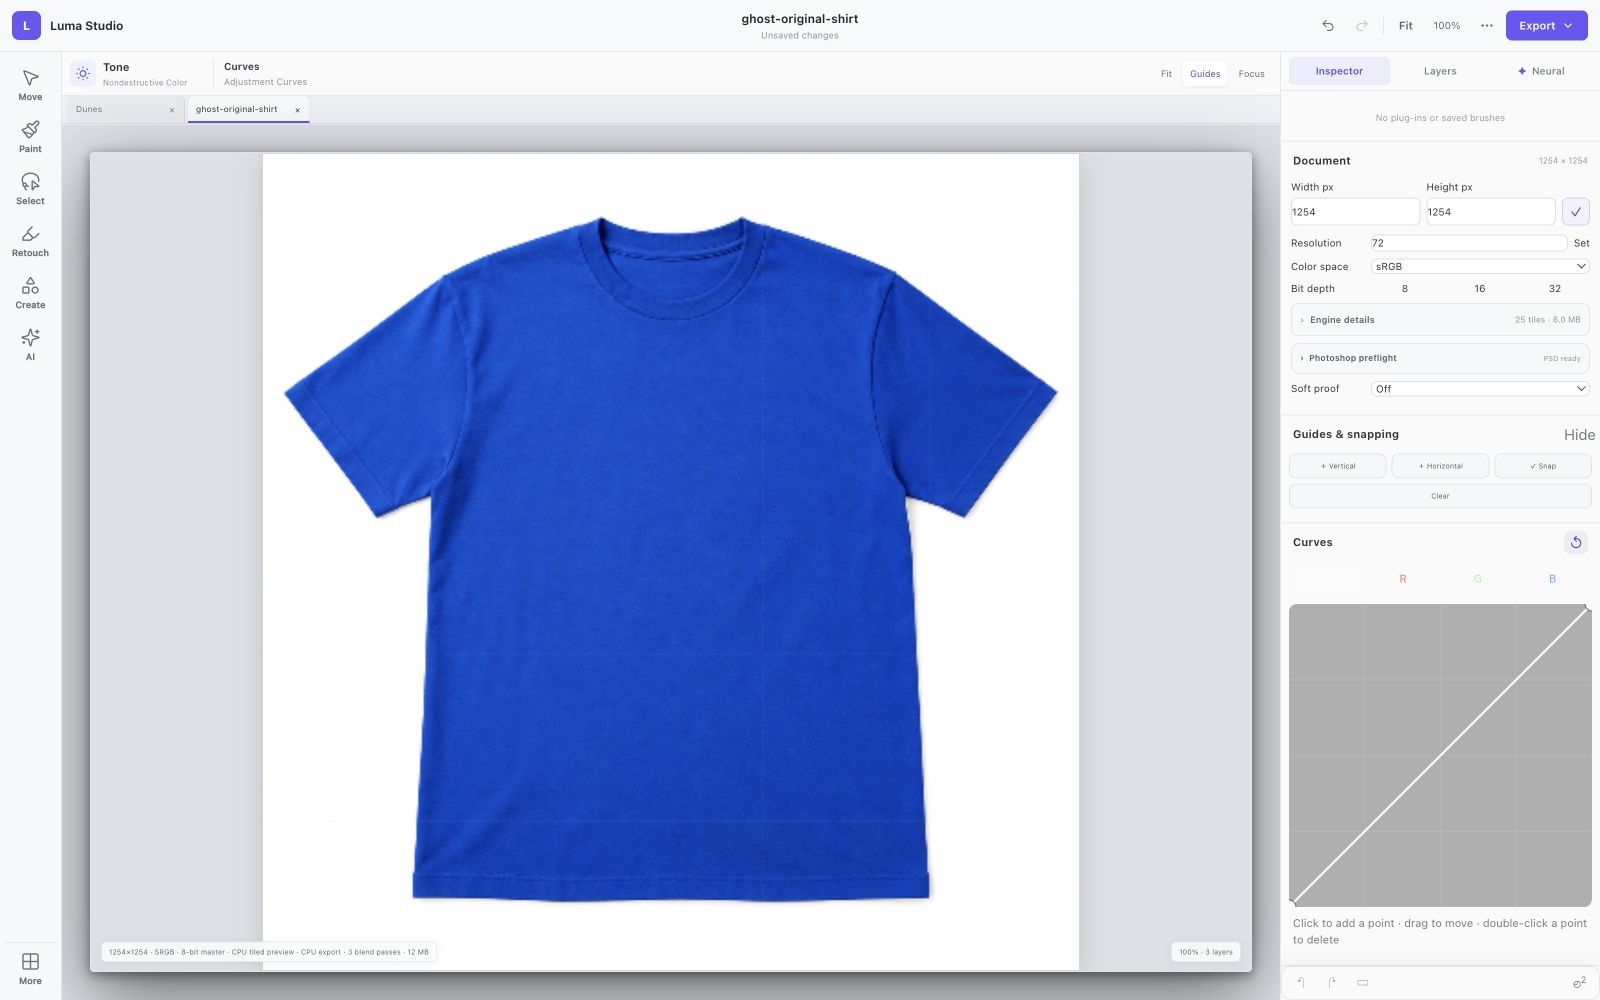Image resolution: width=1600 pixels, height=1000 pixels.
Task: Expand Photoshop preflight section
Action: (1440, 358)
